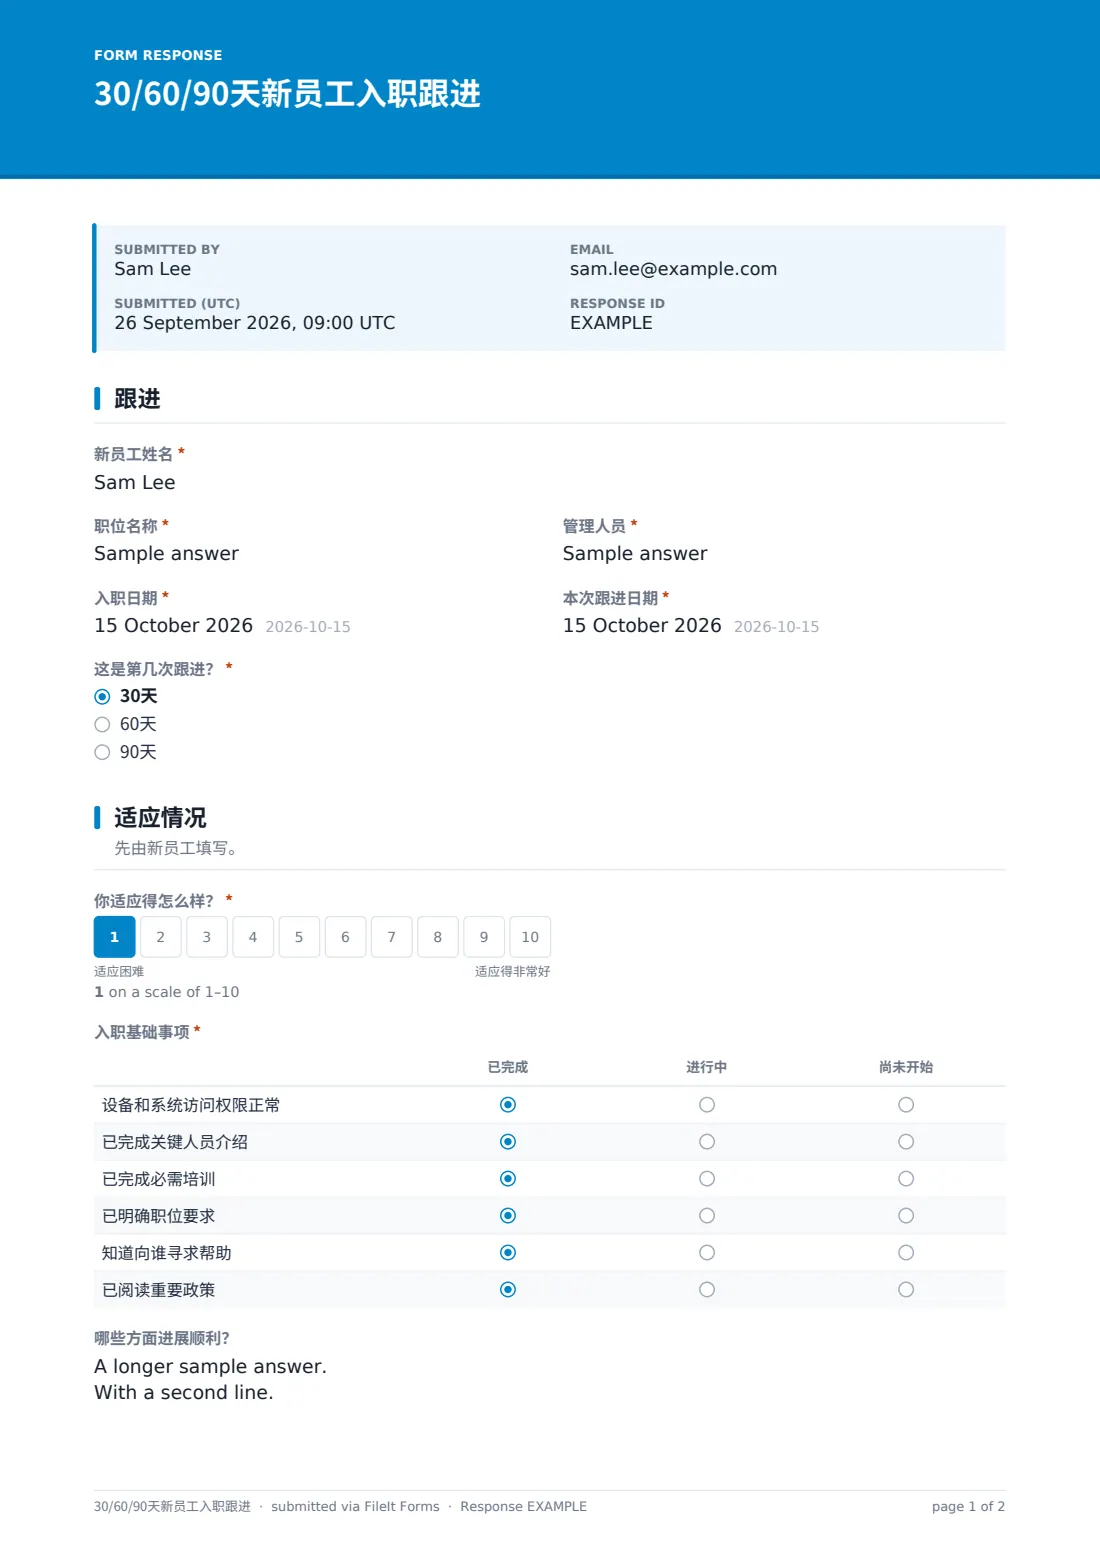The height and width of the screenshot is (1556, 1100).
Task: Choose rating 9 on the scale
Action: tap(484, 937)
